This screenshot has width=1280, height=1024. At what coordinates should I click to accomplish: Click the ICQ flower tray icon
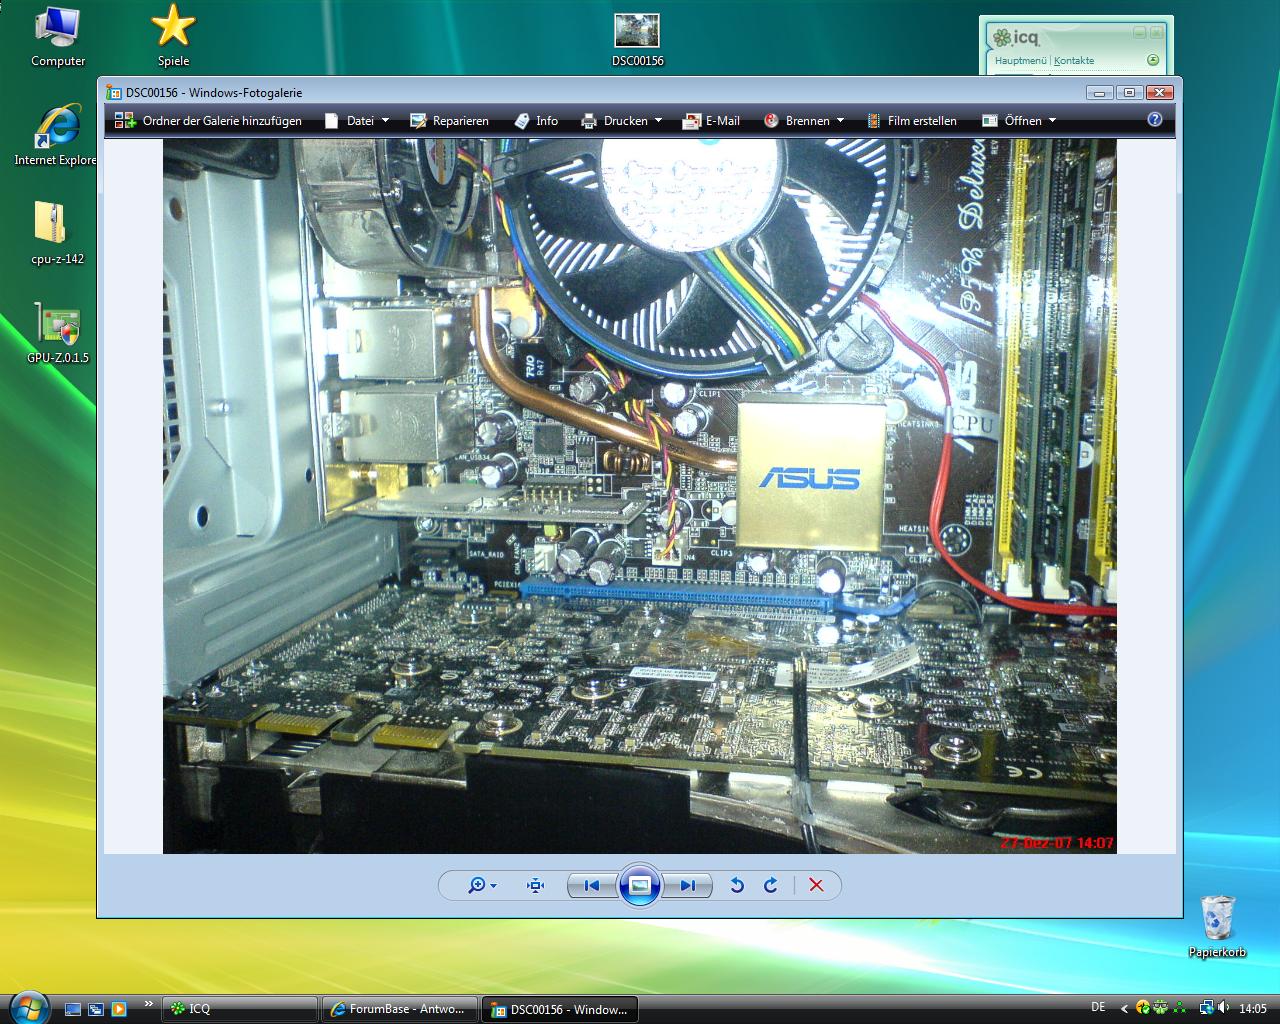pos(1161,1008)
